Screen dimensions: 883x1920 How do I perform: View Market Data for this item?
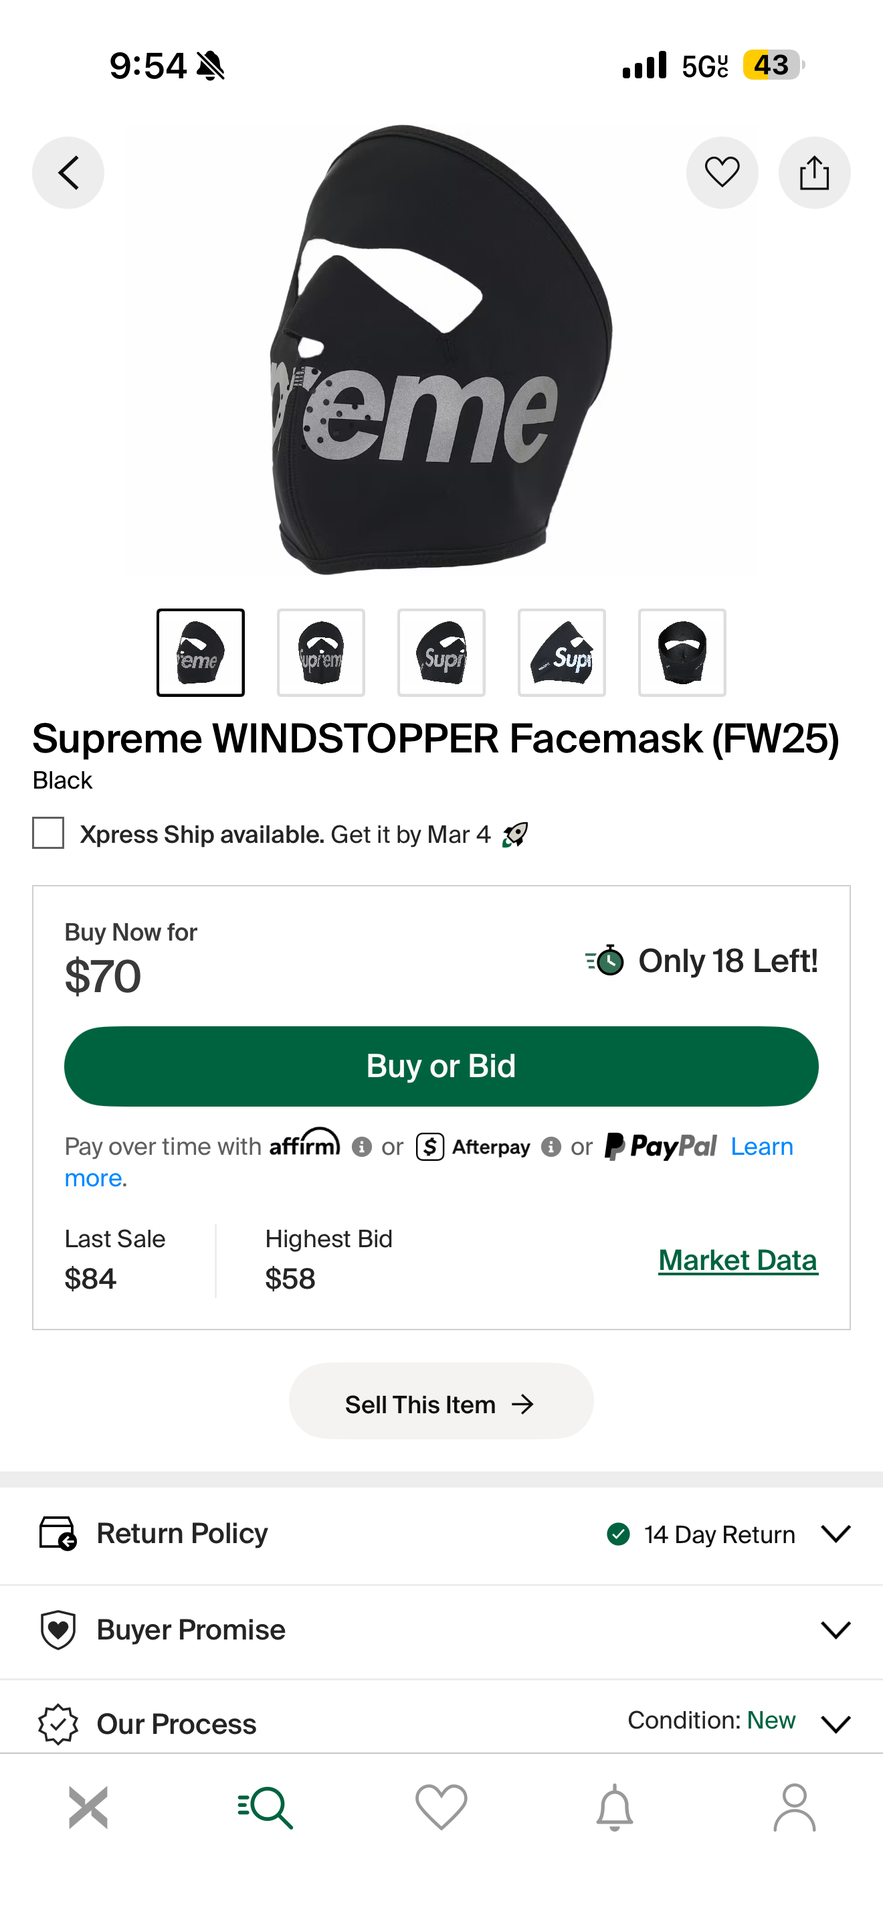[737, 1259]
